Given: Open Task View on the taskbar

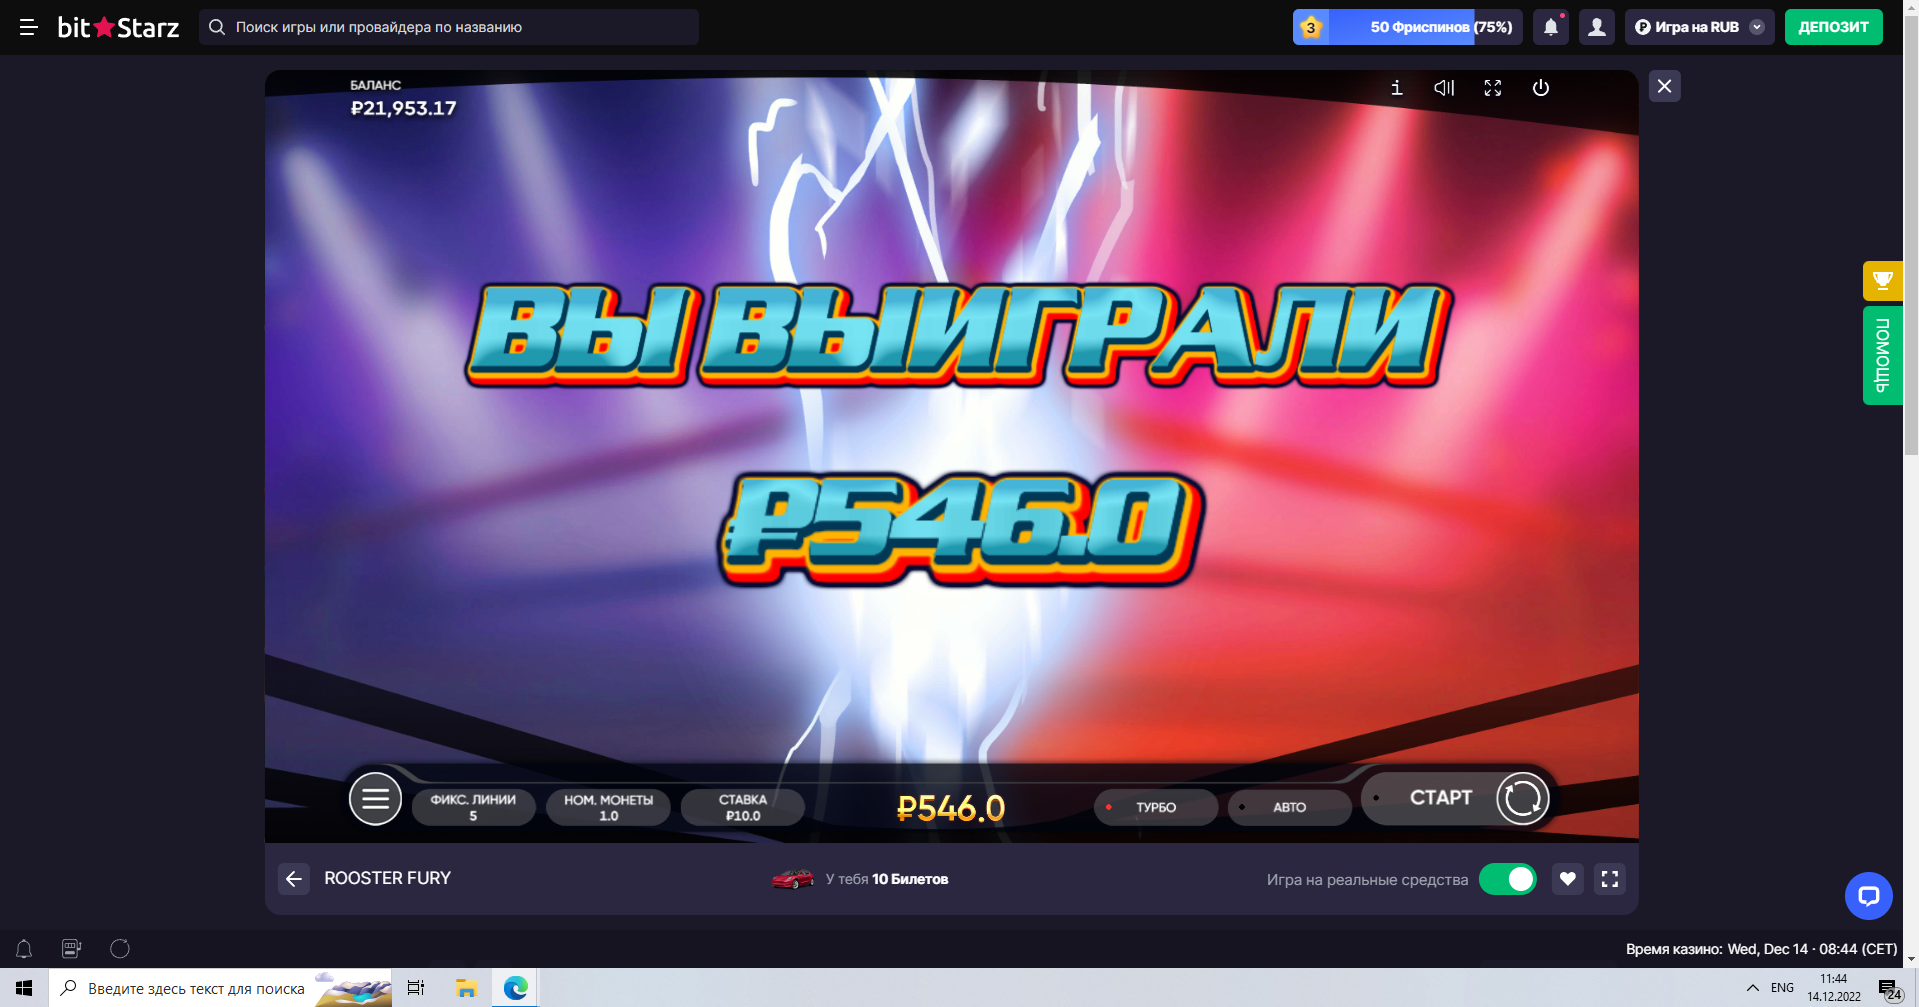Looking at the screenshot, I should 416,988.
